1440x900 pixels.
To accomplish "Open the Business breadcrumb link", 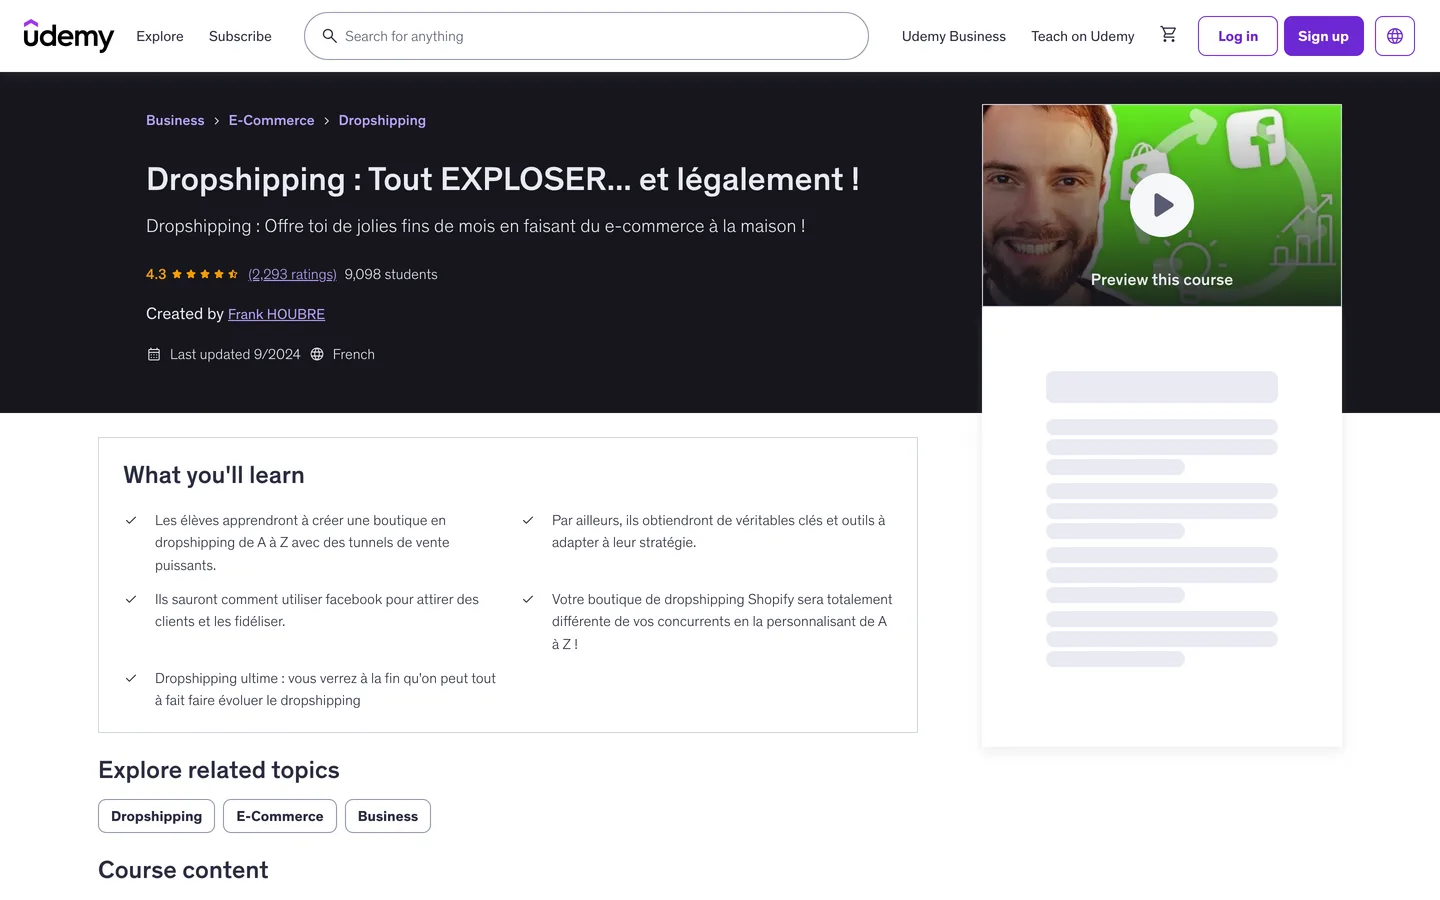I will tap(175, 120).
